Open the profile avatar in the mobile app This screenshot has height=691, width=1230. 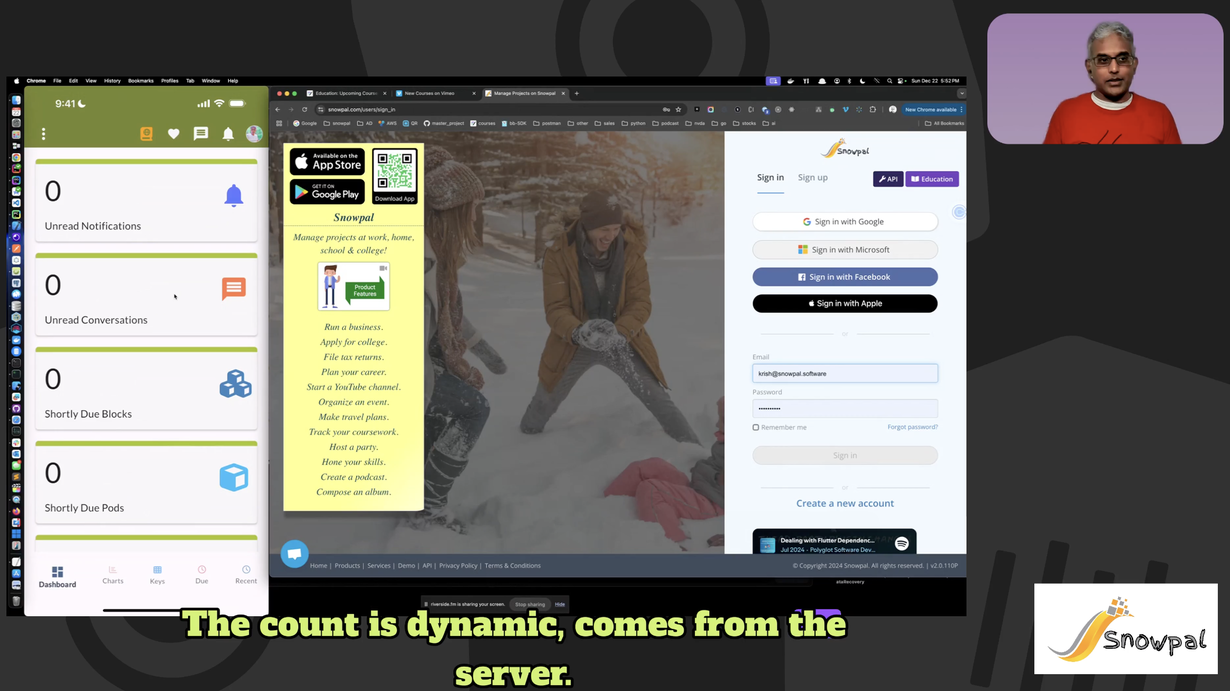click(254, 134)
